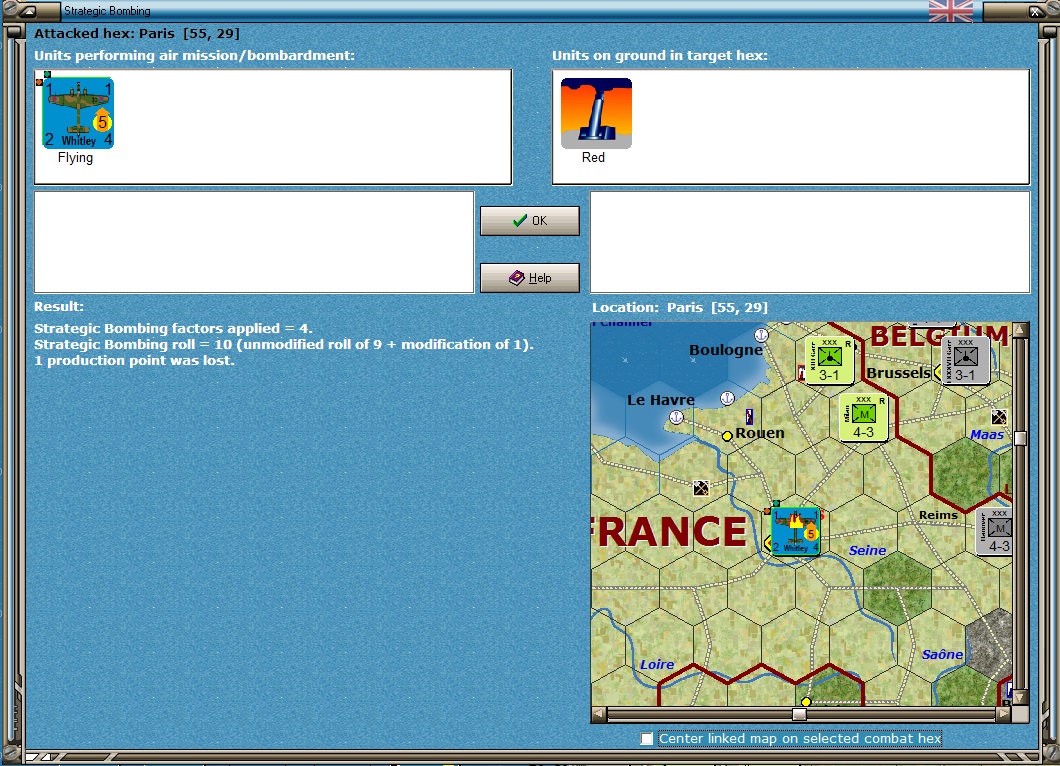Screen dimensions: 1060x766
Task: Click the Brussels city label on the map
Action: (898, 373)
